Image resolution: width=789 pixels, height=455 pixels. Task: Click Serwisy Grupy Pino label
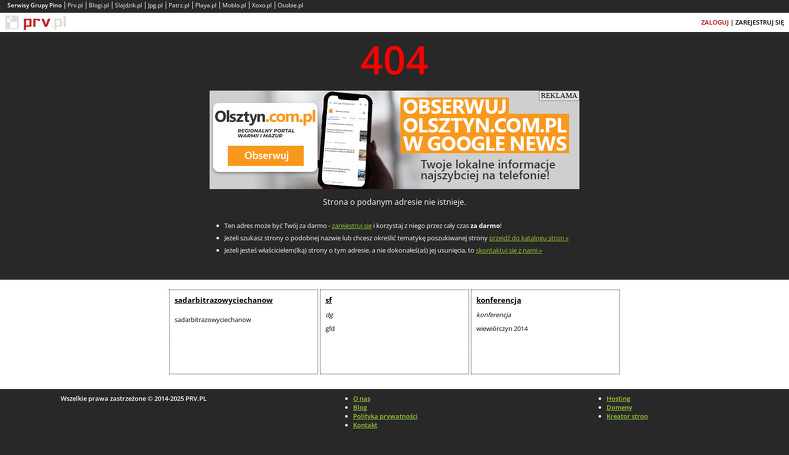coord(34,6)
